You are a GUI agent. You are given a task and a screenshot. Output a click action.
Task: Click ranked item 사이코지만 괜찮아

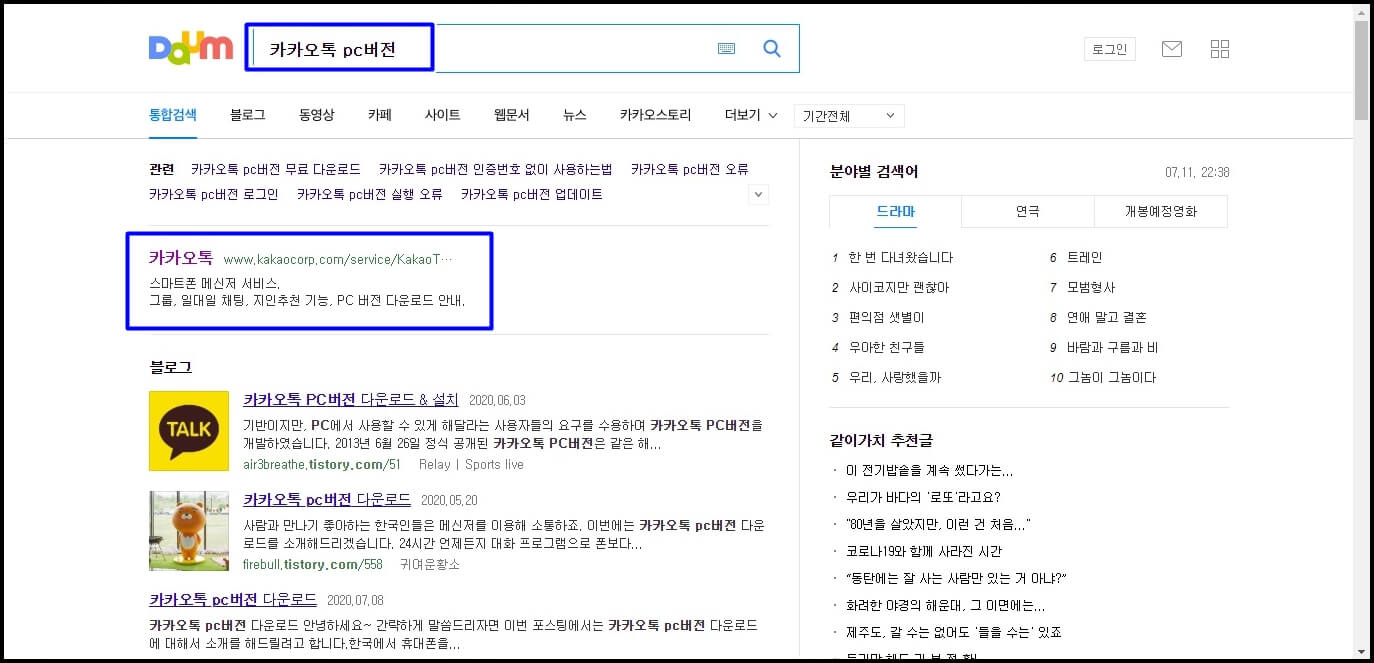point(899,287)
